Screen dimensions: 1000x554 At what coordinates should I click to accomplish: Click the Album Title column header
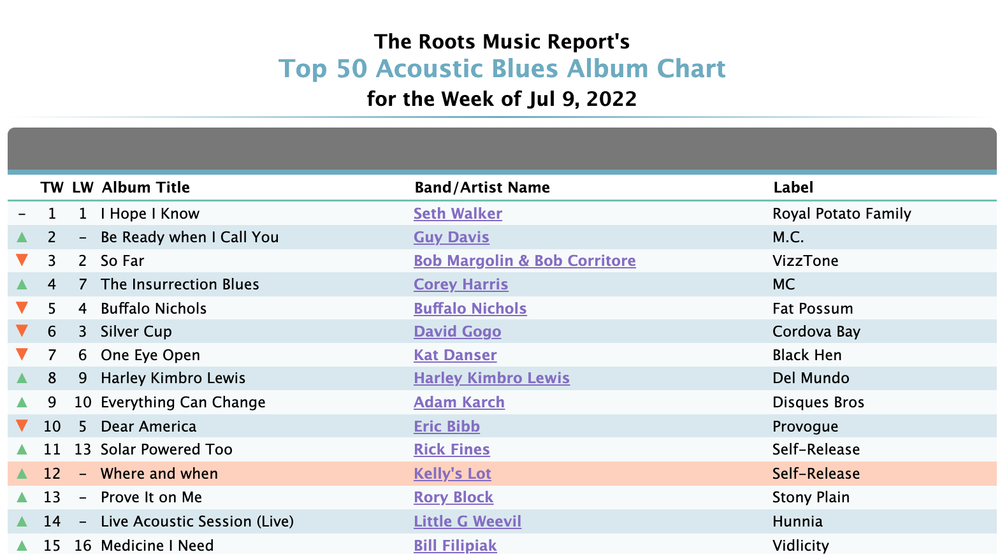coord(145,187)
